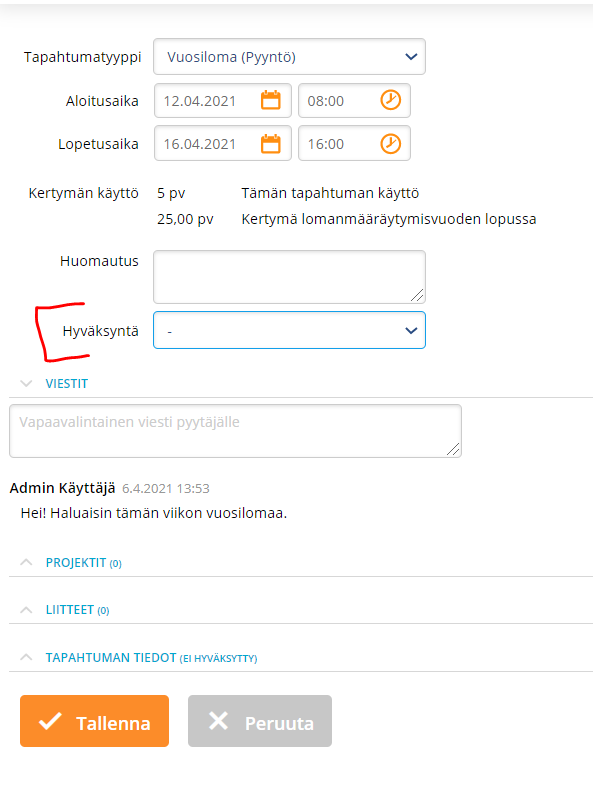Expand the Projektit section chevron
Screen dimensions: 593x785
click(x=26, y=562)
